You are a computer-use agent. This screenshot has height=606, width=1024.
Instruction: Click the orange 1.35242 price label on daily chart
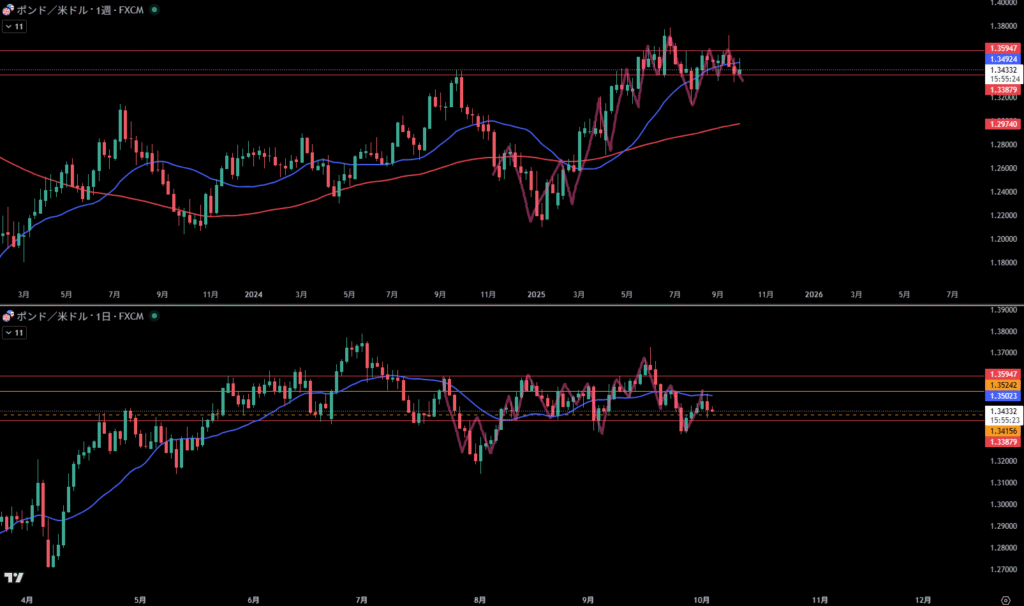[1003, 385]
